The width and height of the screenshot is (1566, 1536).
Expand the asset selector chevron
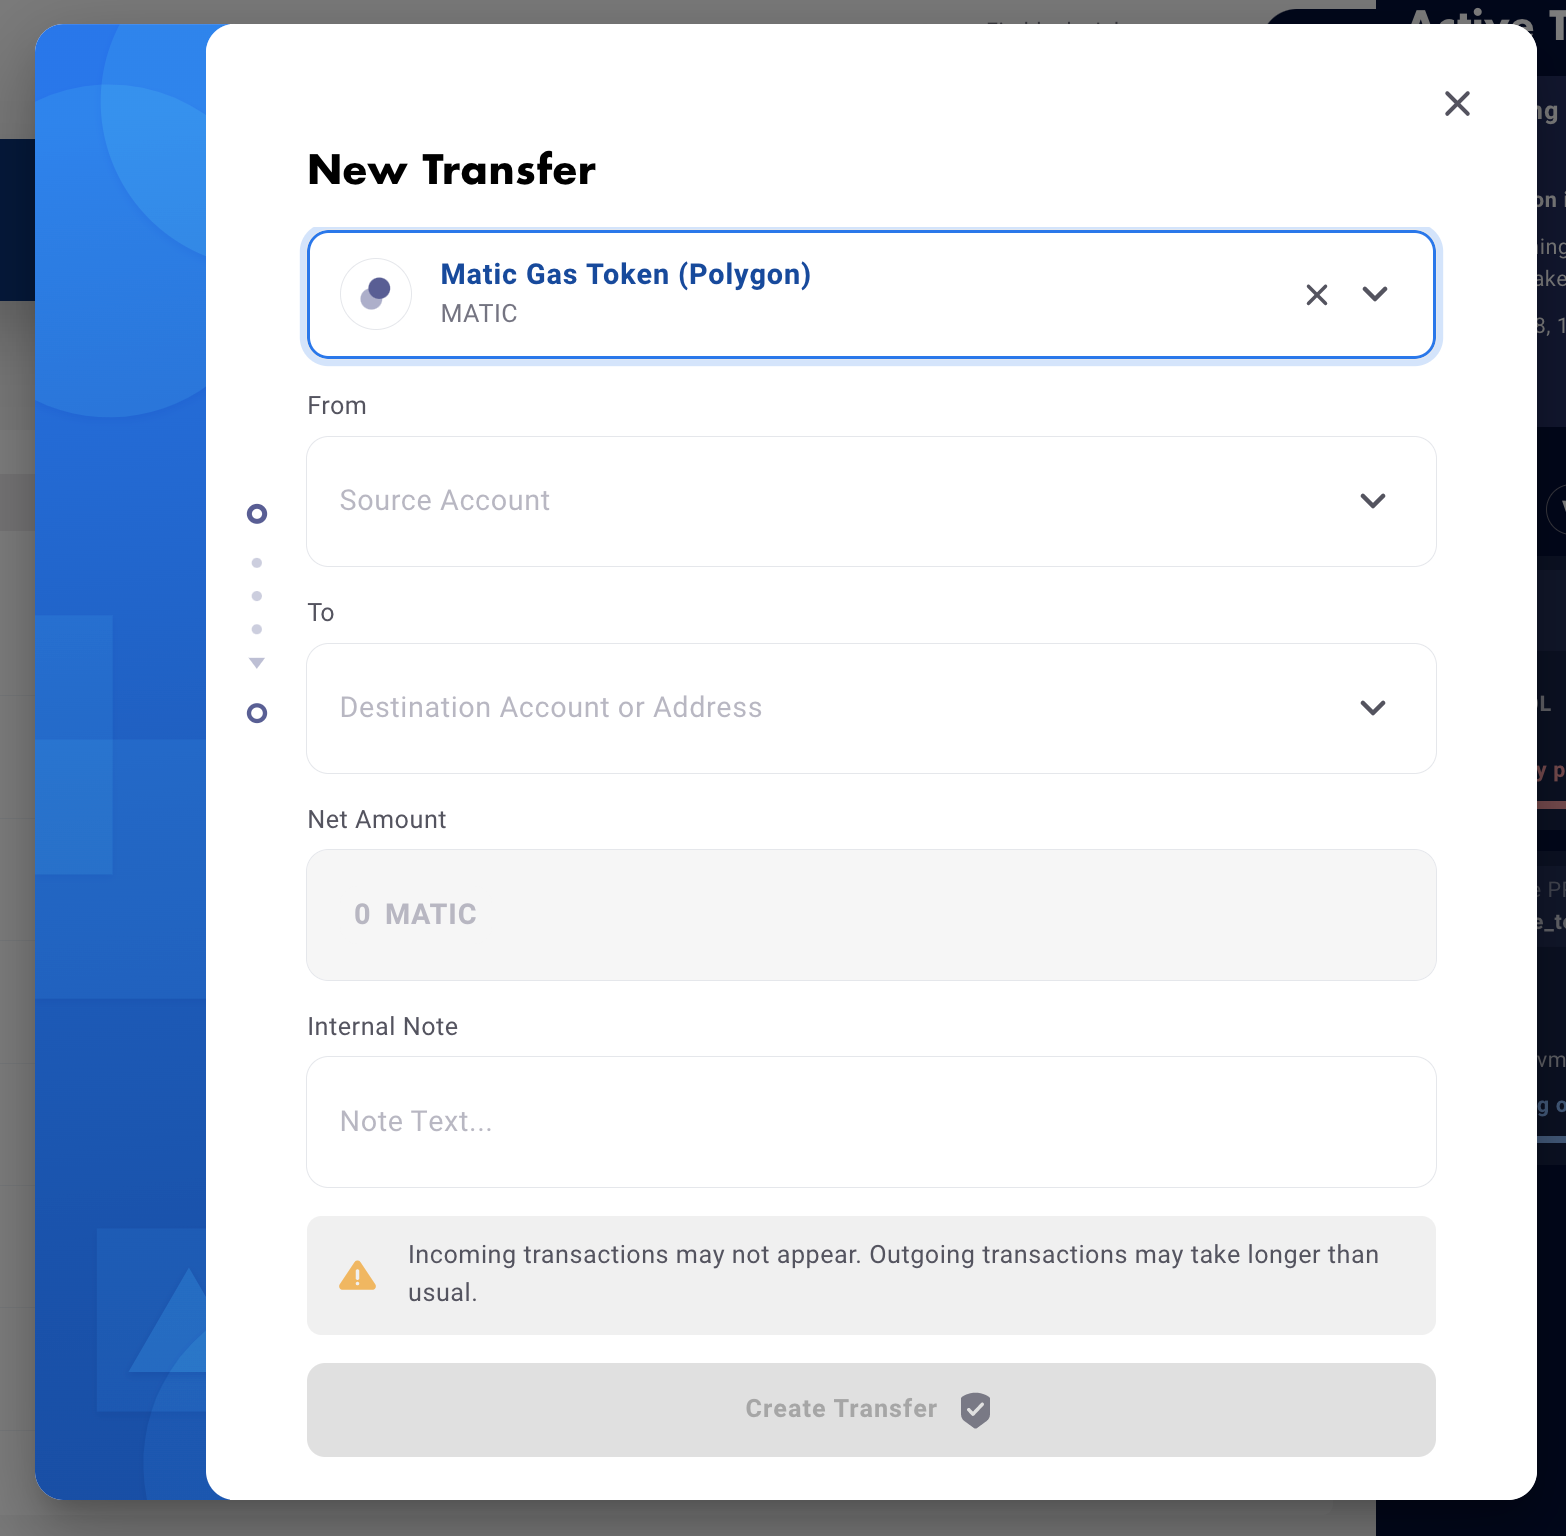pos(1375,294)
